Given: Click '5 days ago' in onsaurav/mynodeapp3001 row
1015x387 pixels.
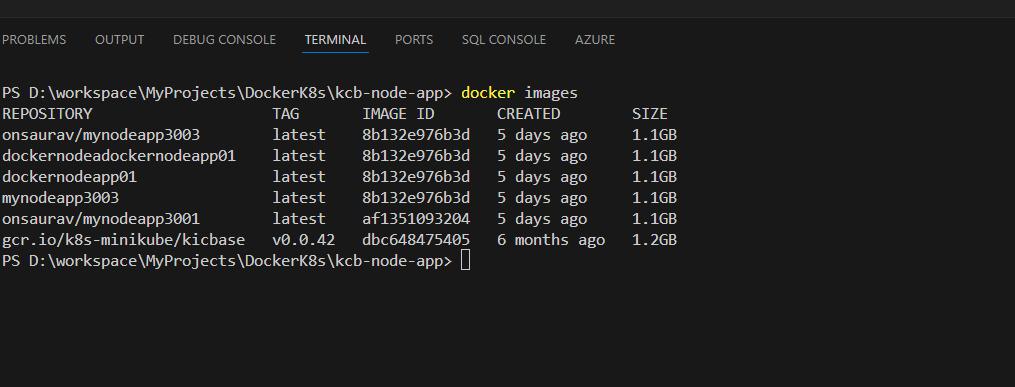Looking at the screenshot, I should click(x=542, y=219).
